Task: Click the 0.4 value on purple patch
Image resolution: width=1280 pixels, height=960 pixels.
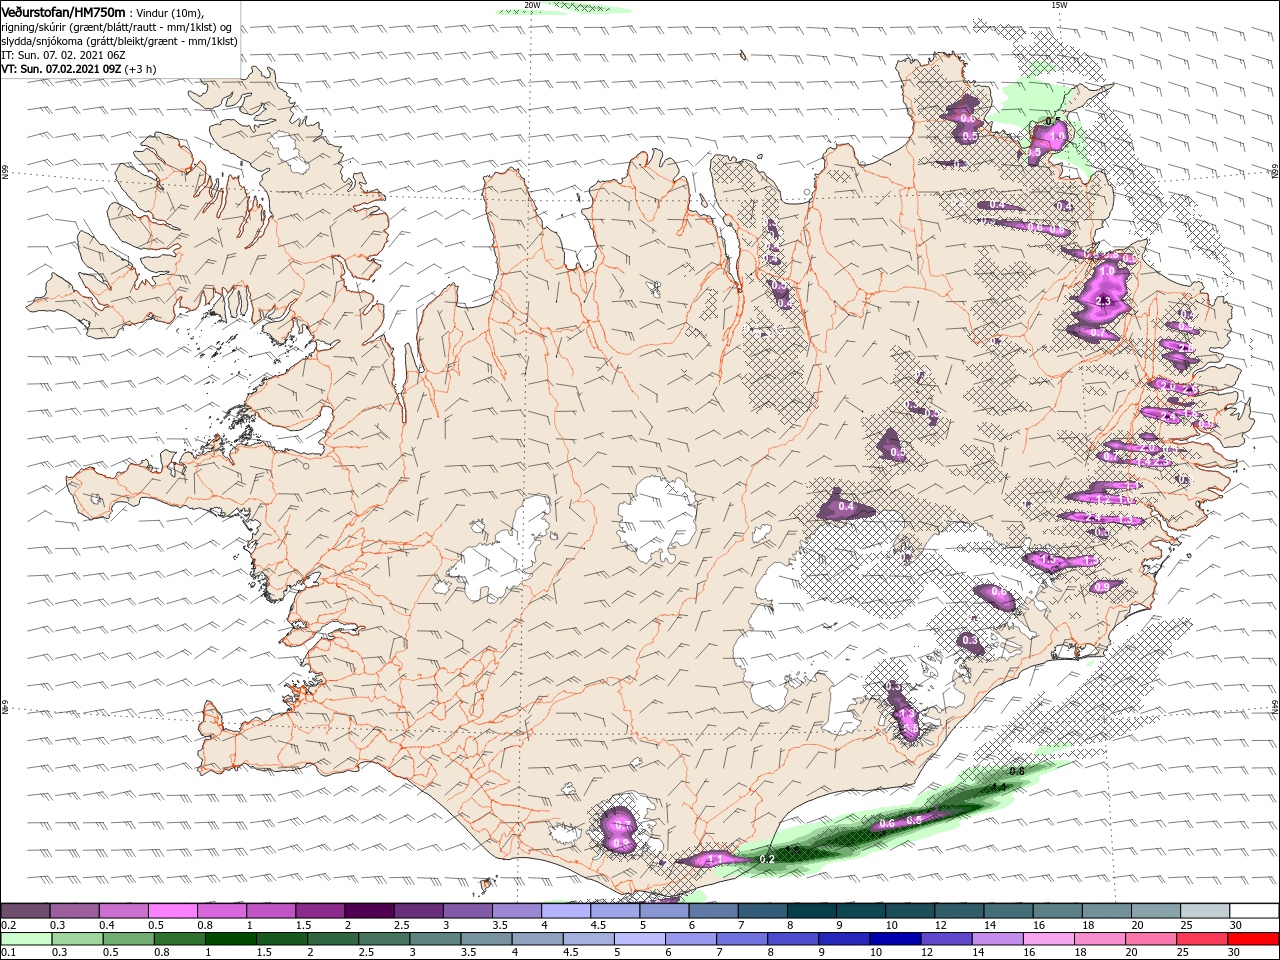Action: click(846, 507)
